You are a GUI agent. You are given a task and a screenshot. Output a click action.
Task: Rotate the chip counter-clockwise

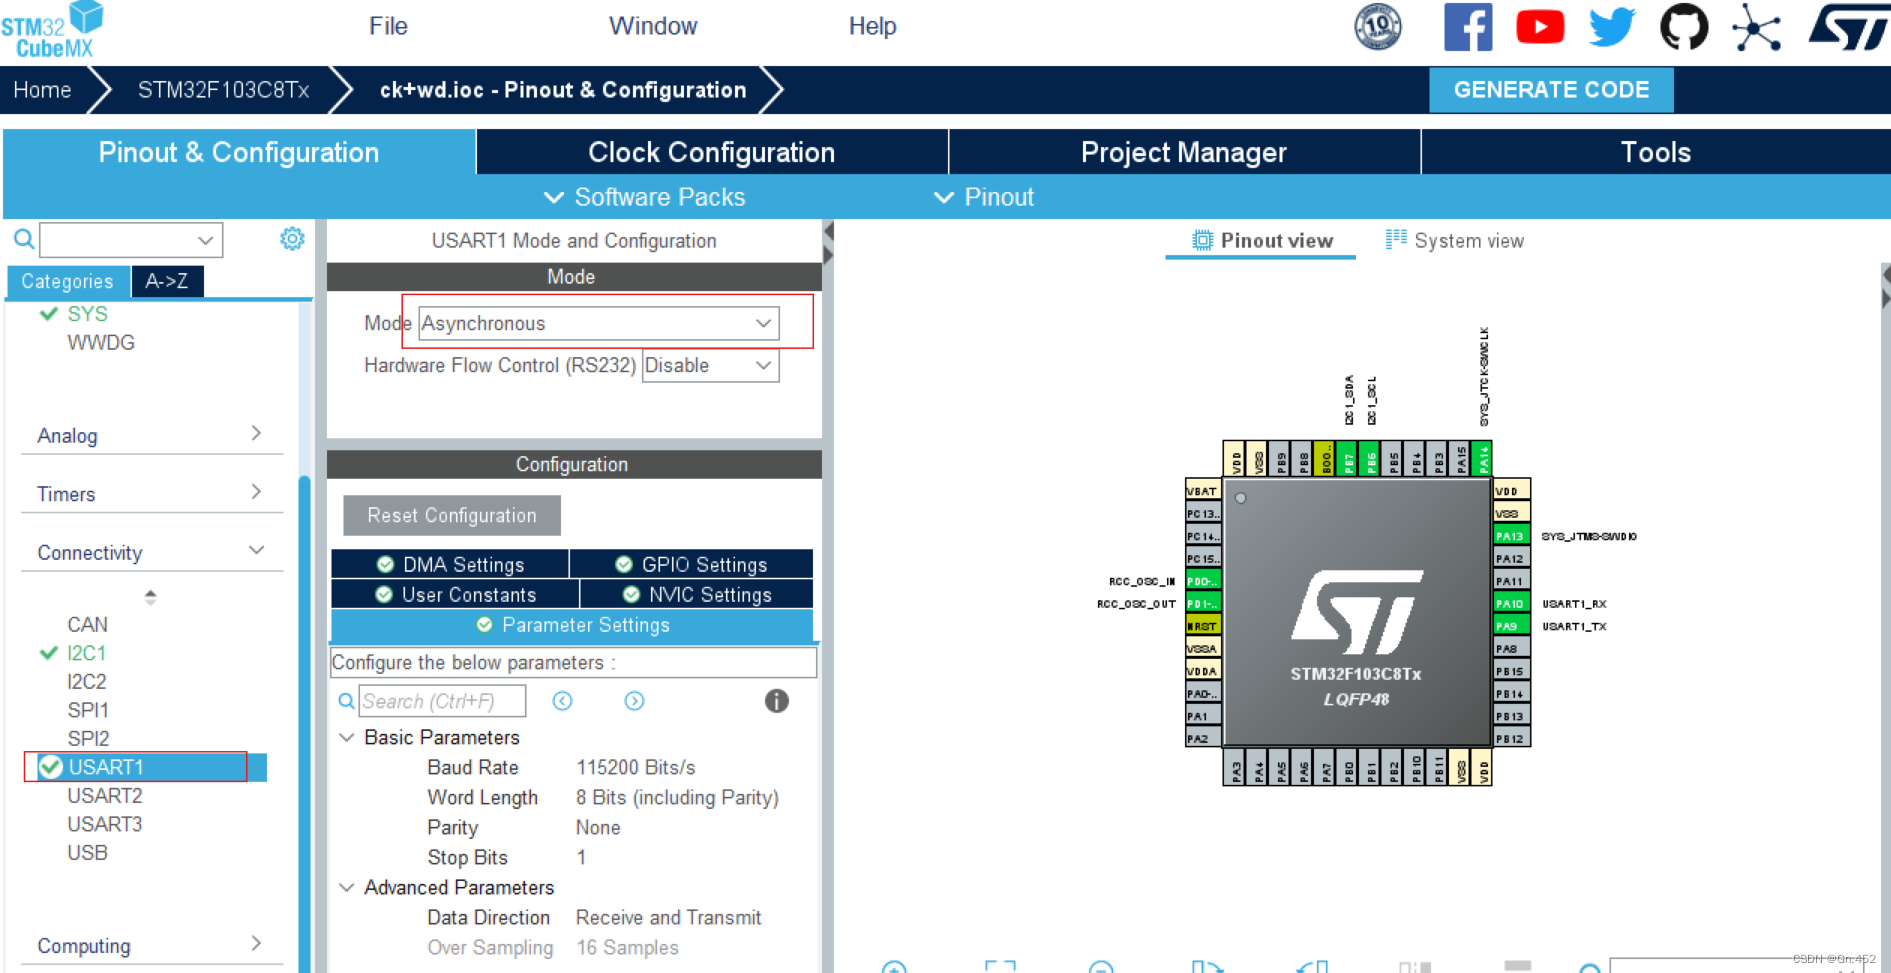coord(1312,966)
